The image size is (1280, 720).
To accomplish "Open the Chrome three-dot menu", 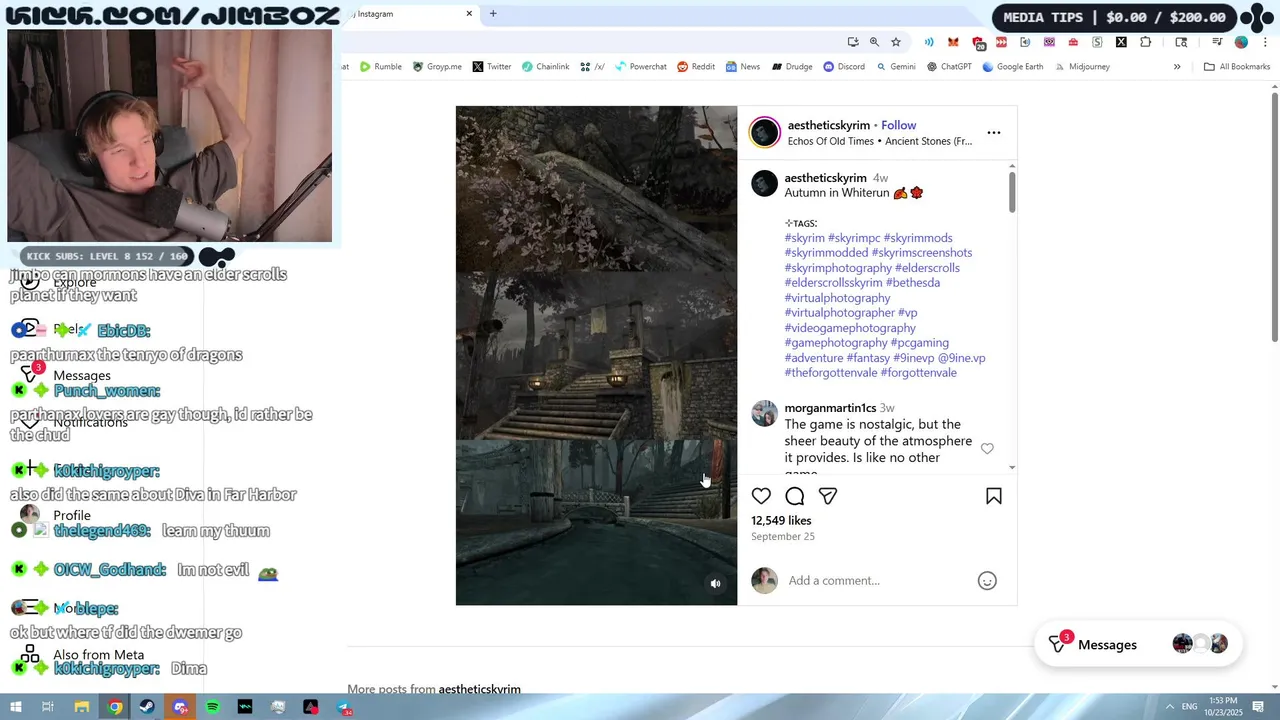I will (x=1265, y=42).
